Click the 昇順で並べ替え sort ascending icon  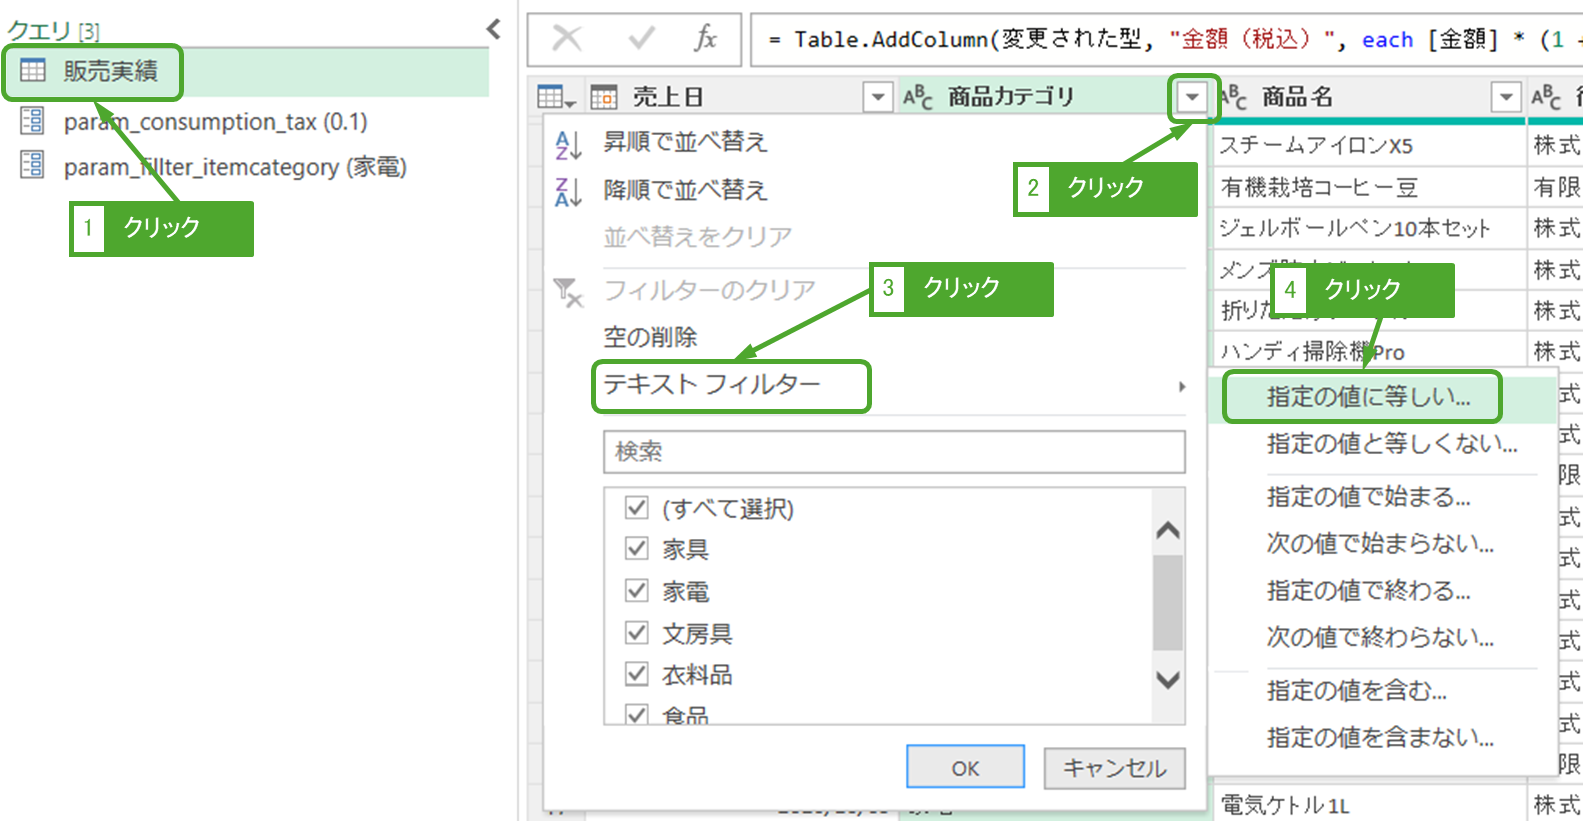567,144
